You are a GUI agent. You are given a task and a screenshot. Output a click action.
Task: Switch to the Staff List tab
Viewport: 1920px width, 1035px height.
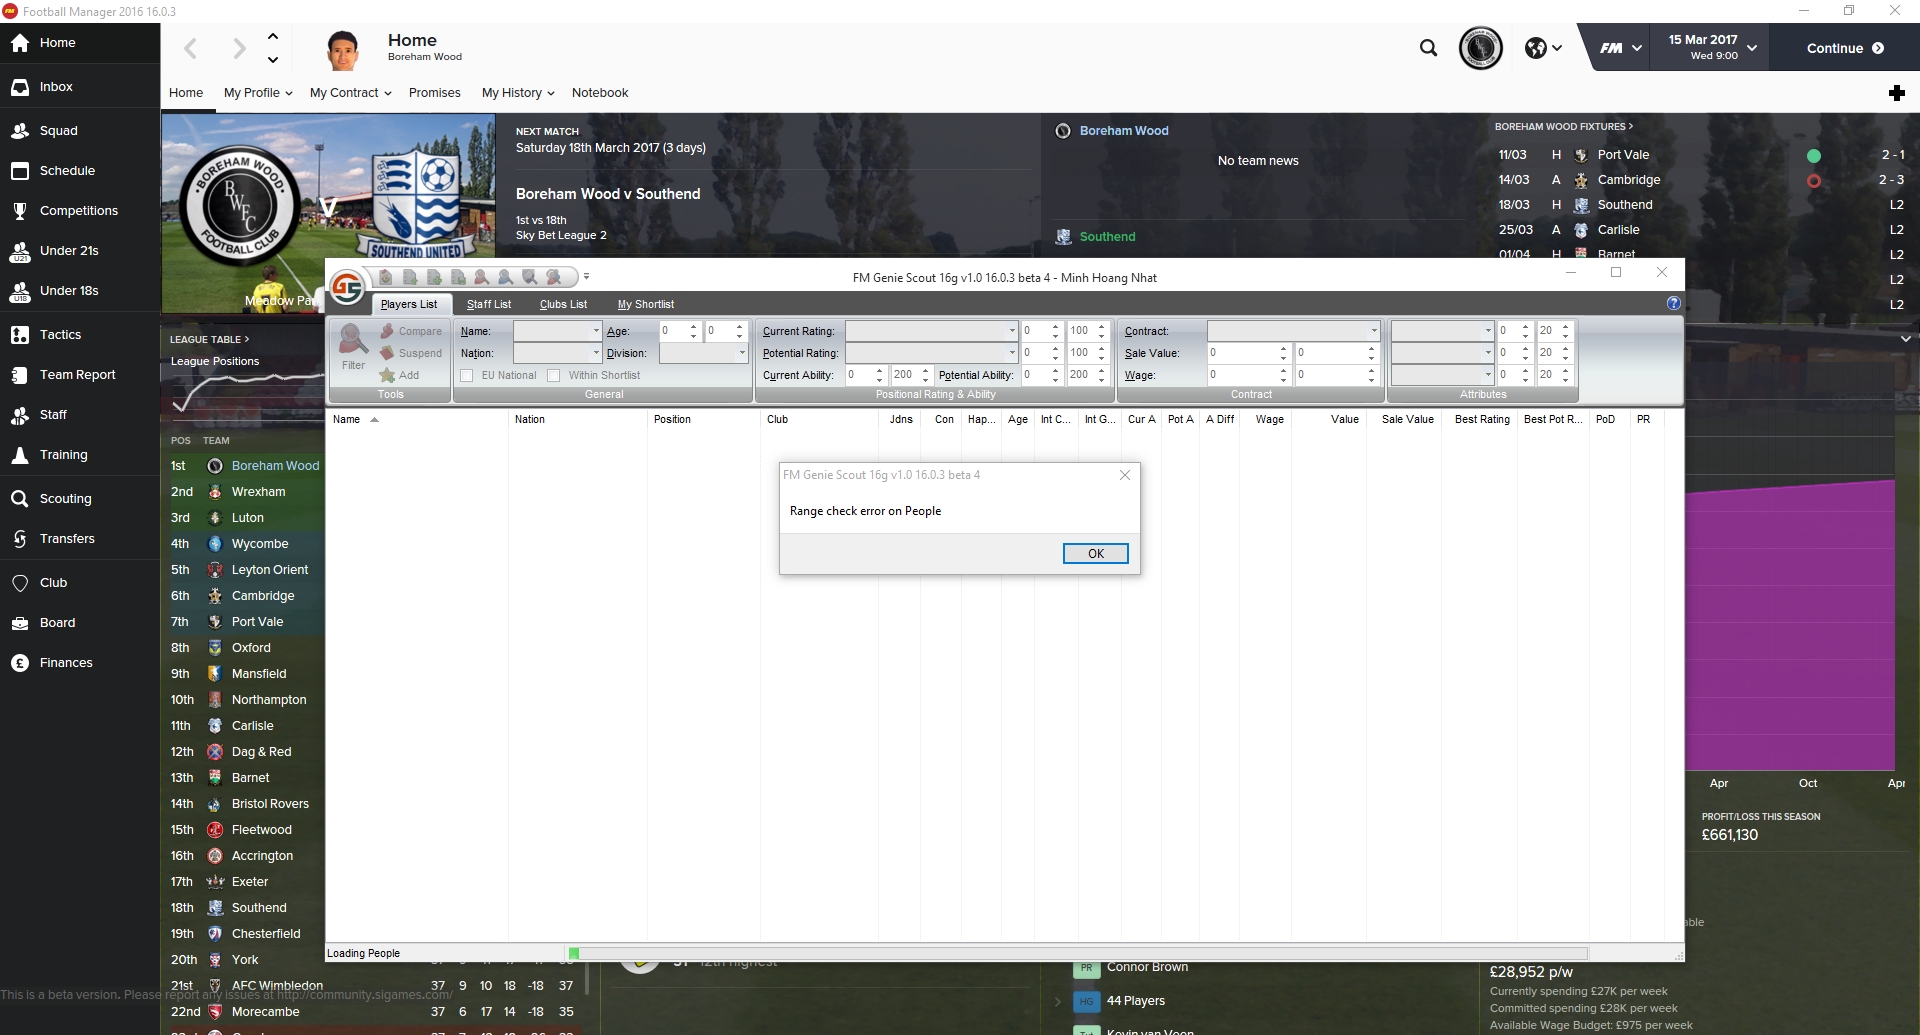[x=489, y=304]
